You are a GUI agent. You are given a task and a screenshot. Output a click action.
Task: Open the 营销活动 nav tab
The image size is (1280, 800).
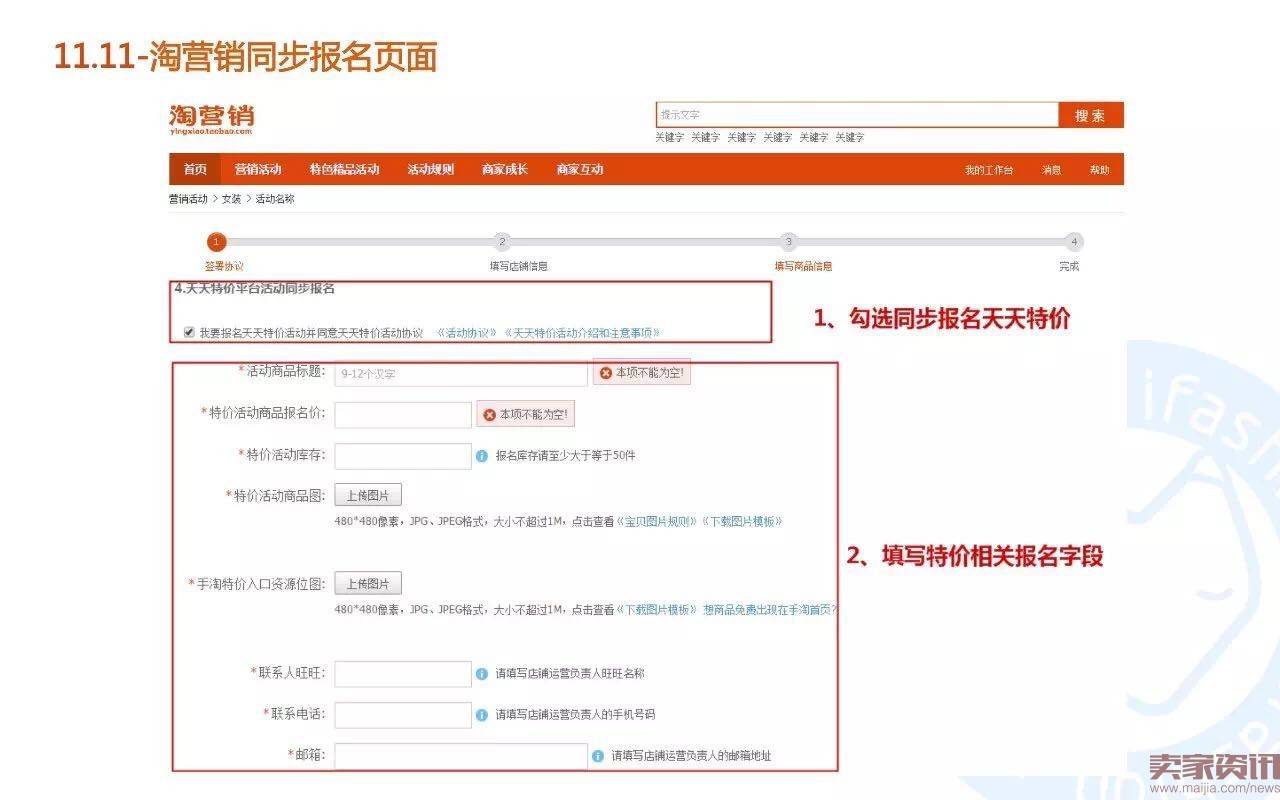coord(258,169)
